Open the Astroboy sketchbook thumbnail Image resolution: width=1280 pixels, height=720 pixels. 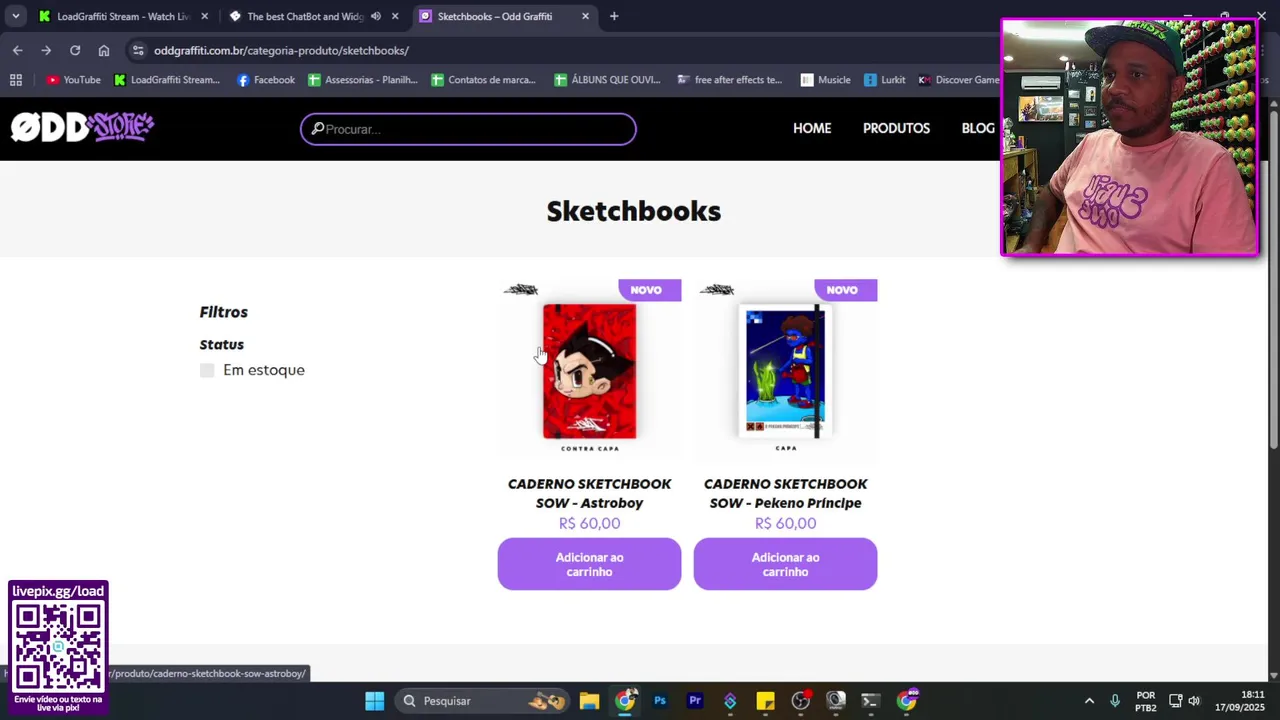[589, 371]
